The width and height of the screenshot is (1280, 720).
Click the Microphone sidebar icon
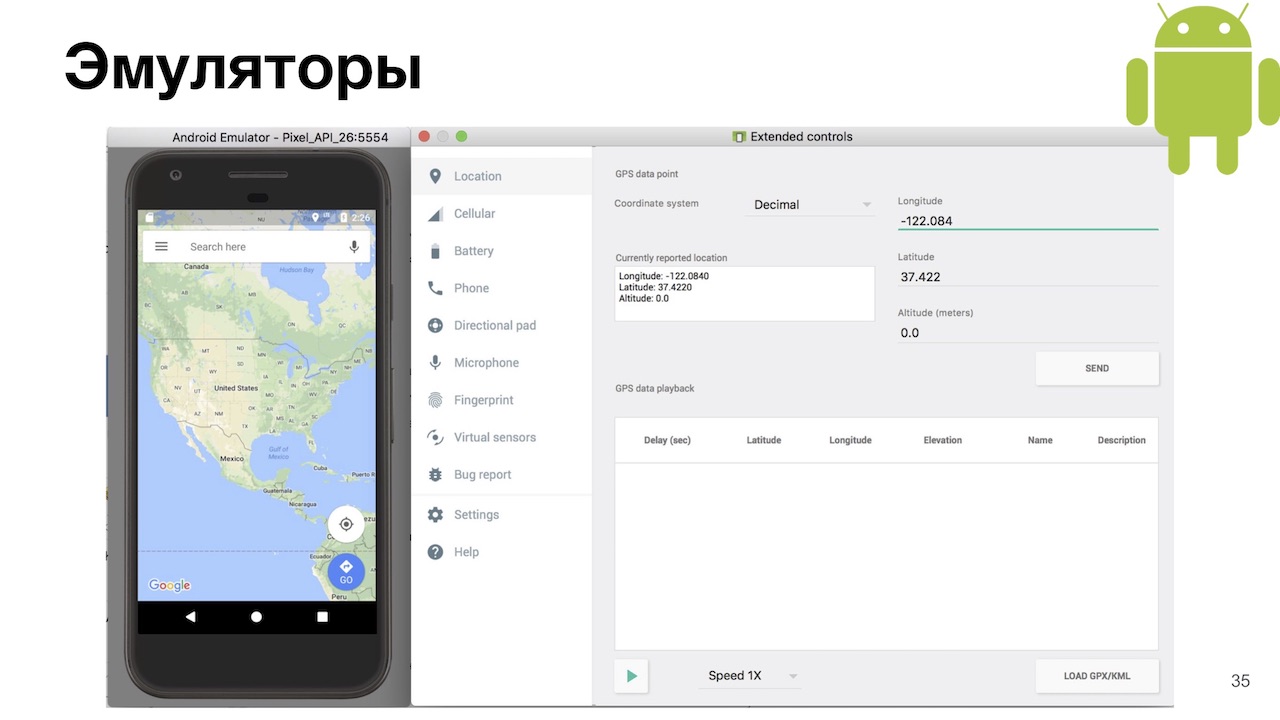click(435, 363)
